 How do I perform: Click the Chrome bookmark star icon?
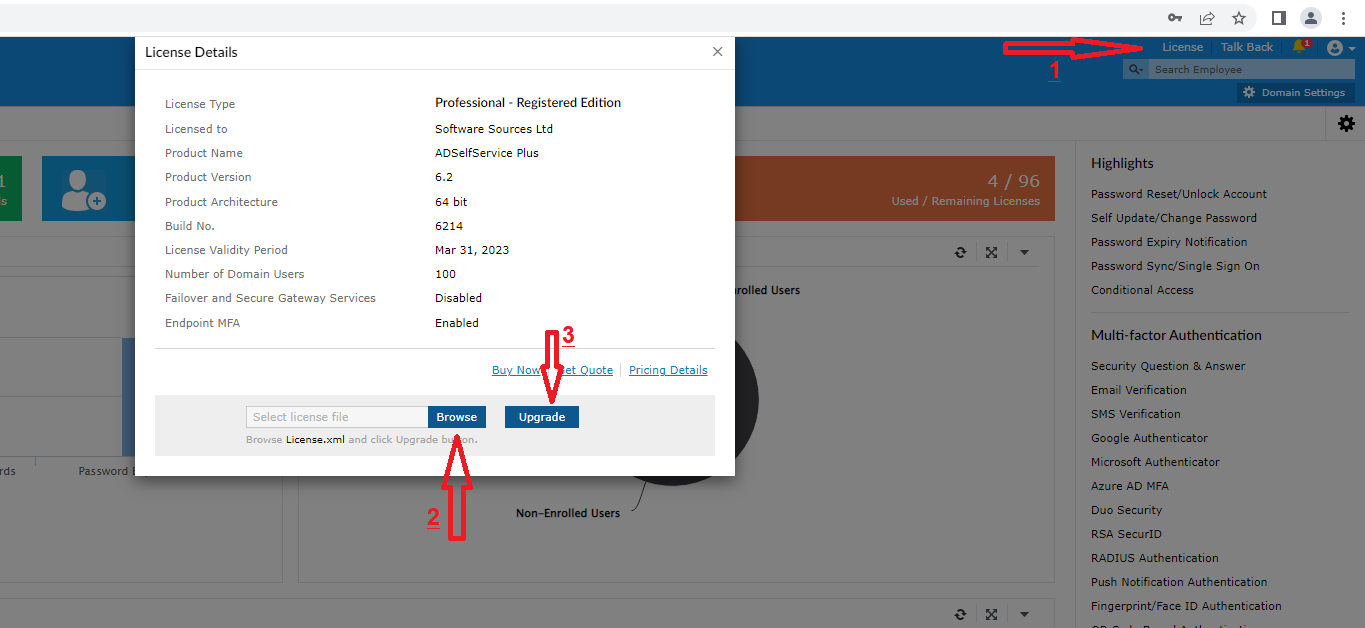click(1239, 18)
